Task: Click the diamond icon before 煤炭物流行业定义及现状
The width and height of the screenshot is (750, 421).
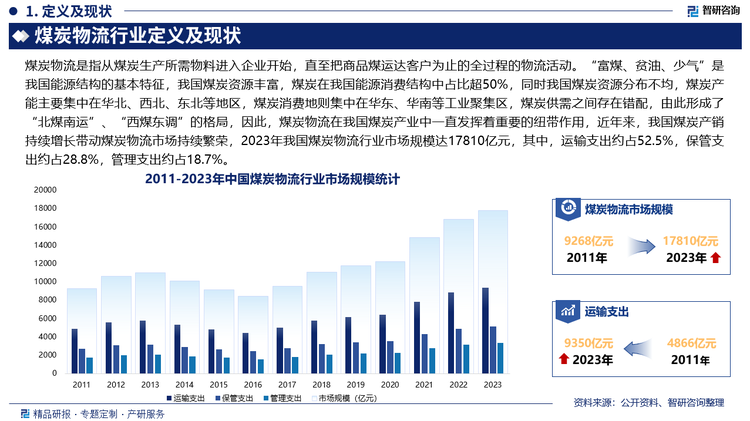Action: click(x=21, y=36)
